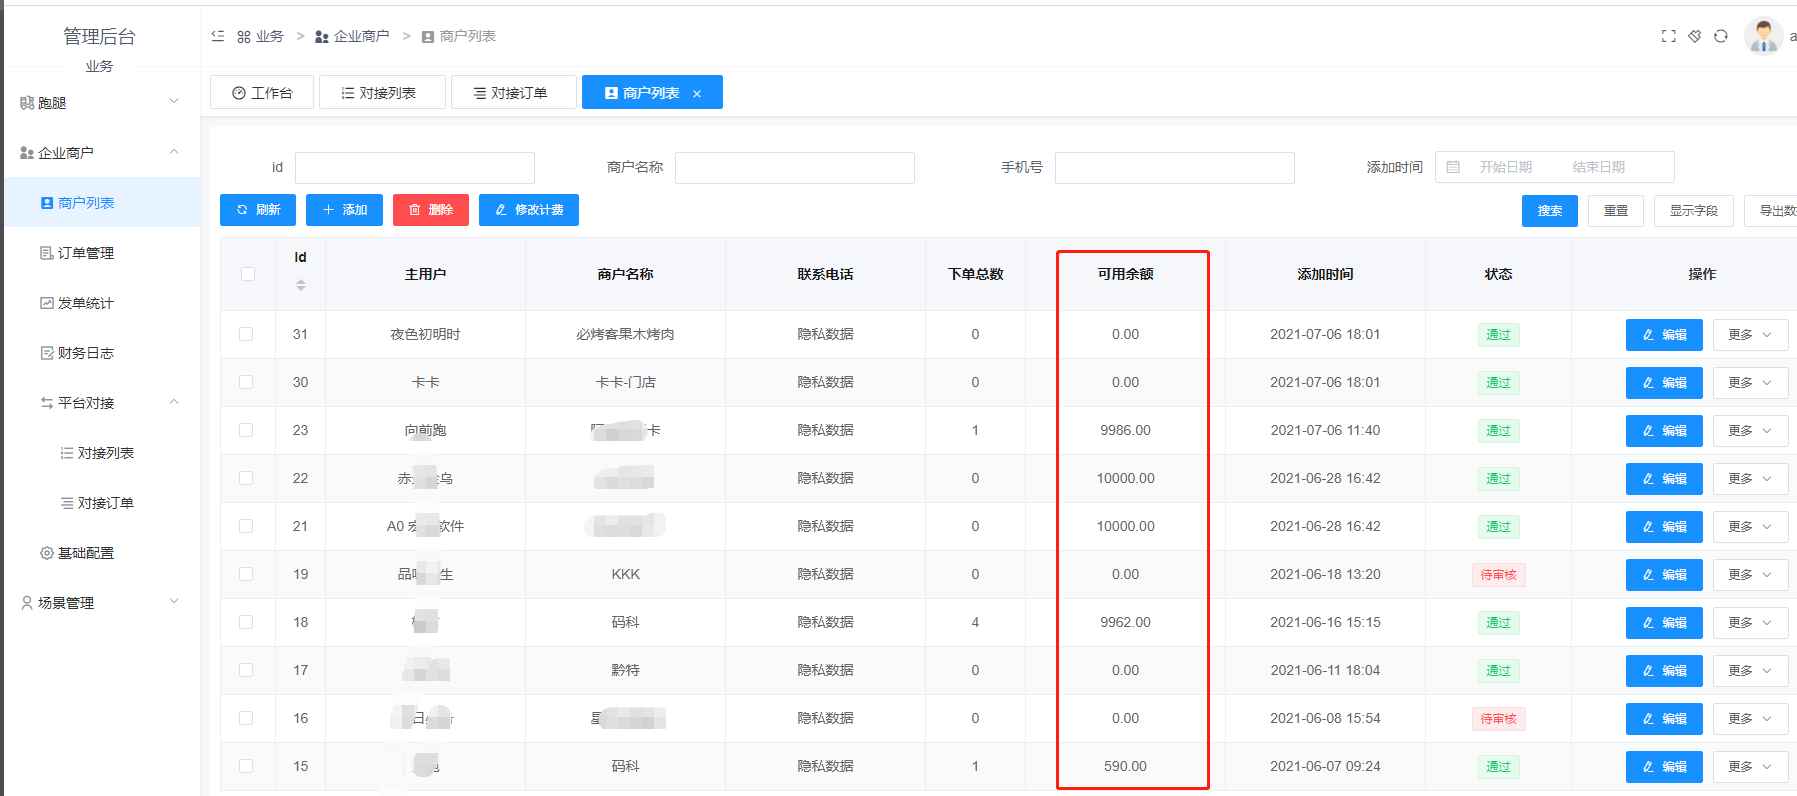The height and width of the screenshot is (796, 1797).
Task: Collapse the 平台对接 submenu
Action: pos(100,402)
